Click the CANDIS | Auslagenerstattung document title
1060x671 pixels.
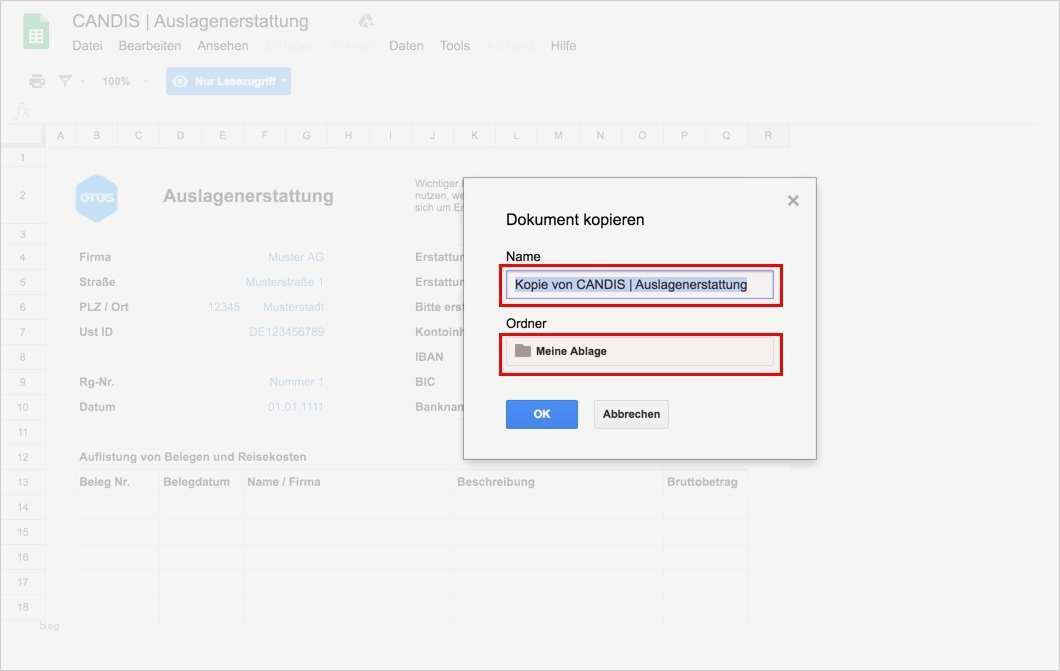[x=190, y=21]
